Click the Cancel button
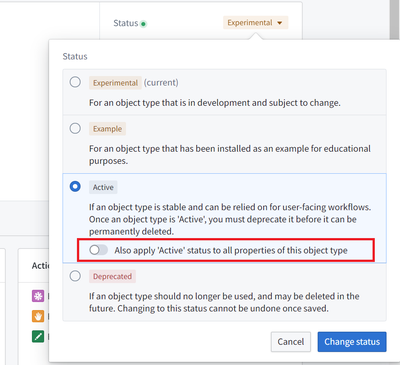Image resolution: width=400 pixels, height=365 pixels. click(x=291, y=342)
